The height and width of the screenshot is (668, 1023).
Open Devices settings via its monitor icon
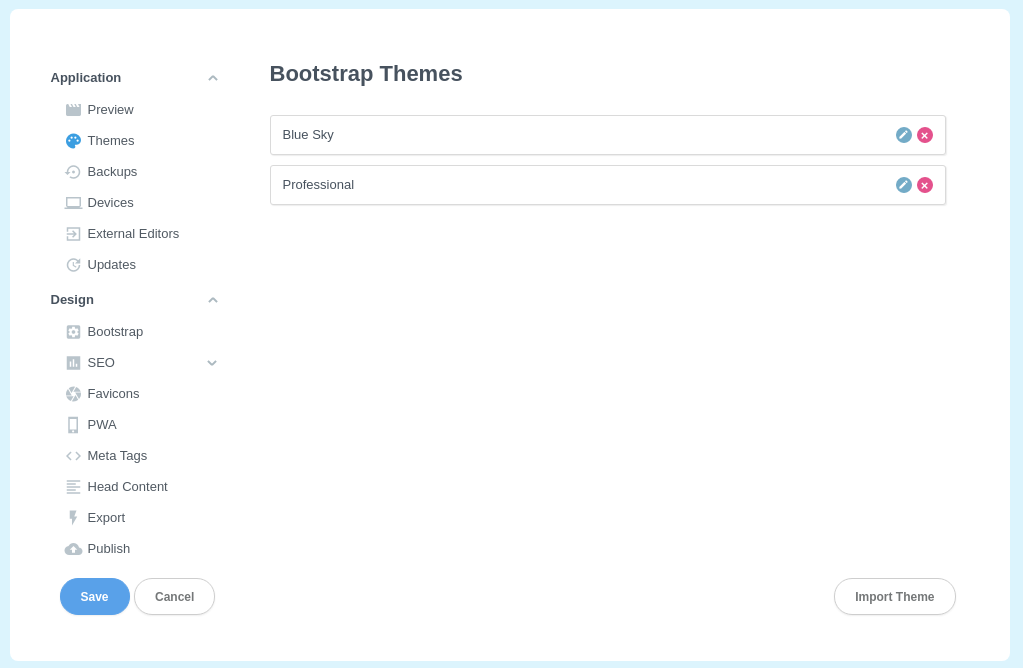[x=72, y=202]
